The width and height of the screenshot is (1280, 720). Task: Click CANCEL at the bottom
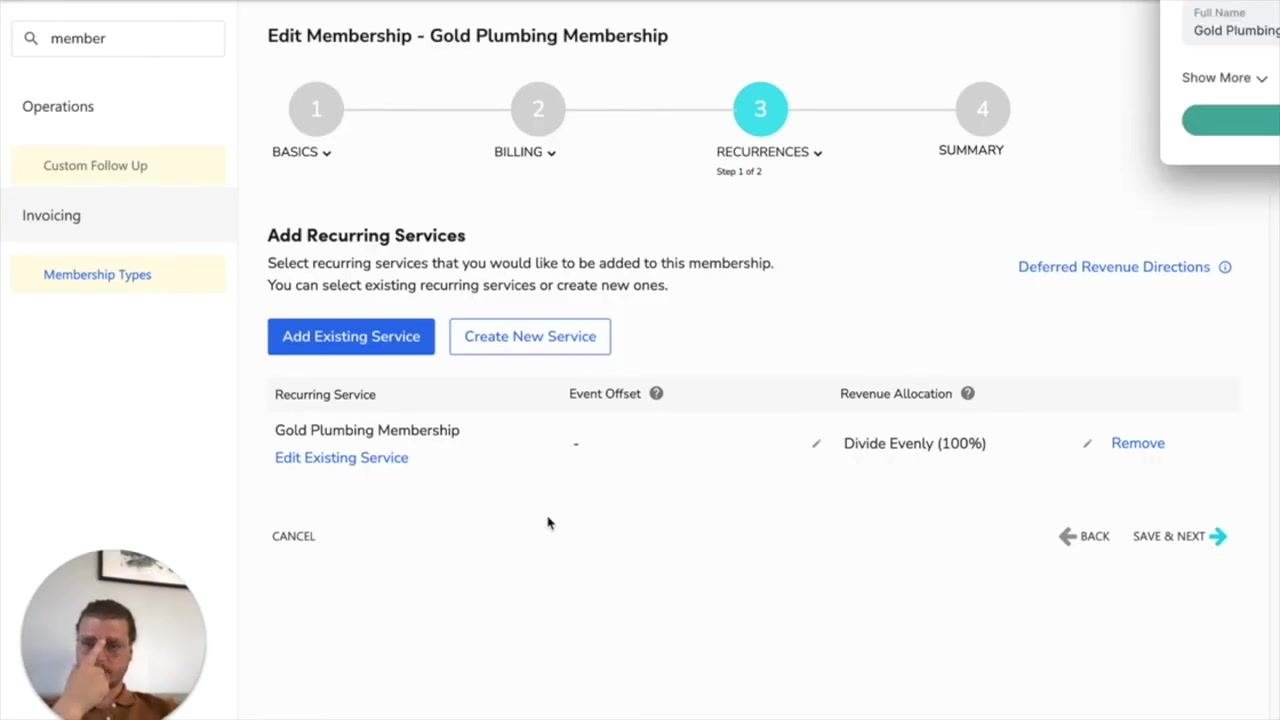[x=293, y=536]
